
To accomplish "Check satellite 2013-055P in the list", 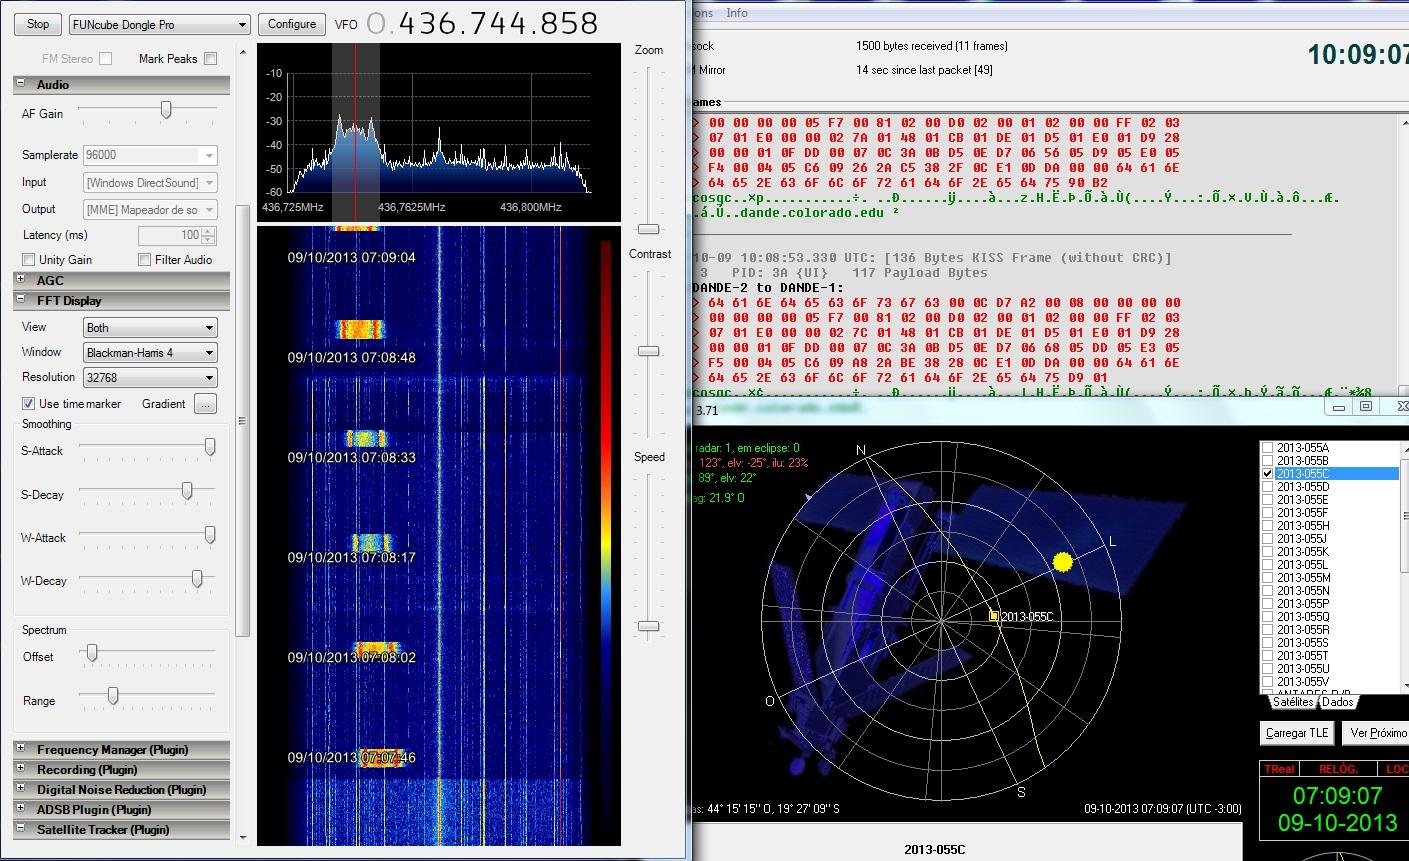I will click(1268, 604).
